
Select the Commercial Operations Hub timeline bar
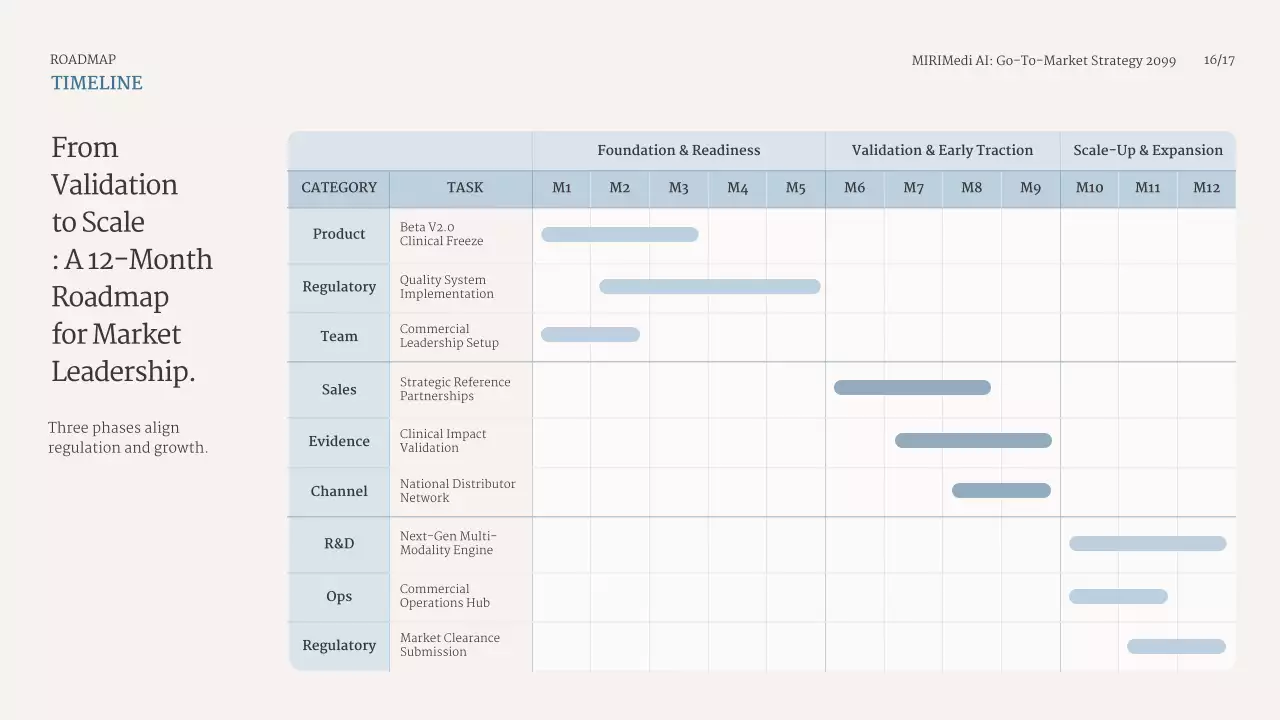click(x=1118, y=597)
